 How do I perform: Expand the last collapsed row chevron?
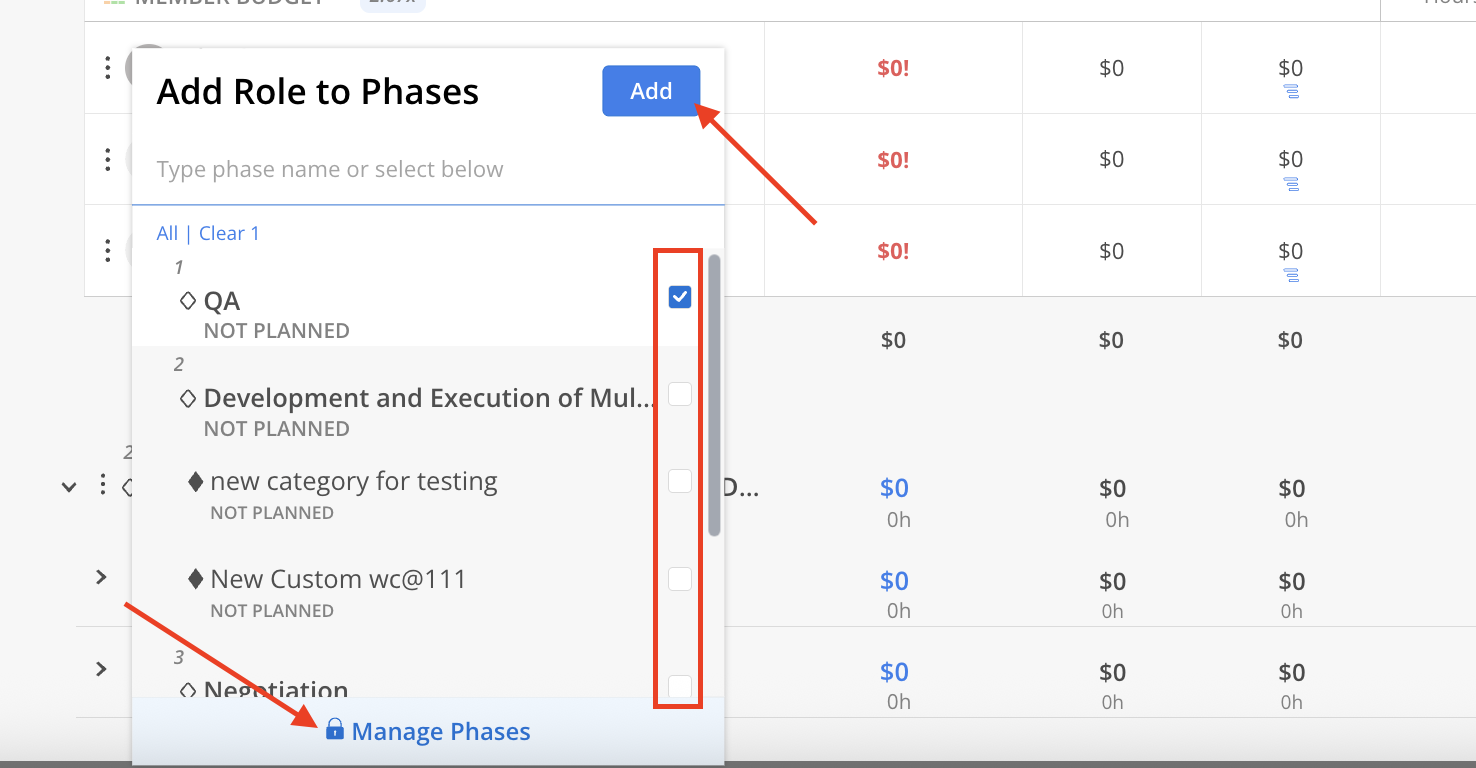tap(101, 668)
